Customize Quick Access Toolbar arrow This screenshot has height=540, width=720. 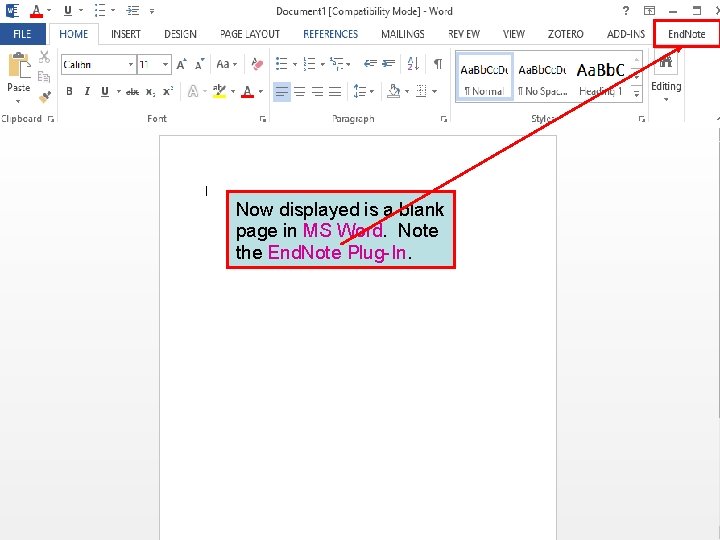(x=152, y=11)
